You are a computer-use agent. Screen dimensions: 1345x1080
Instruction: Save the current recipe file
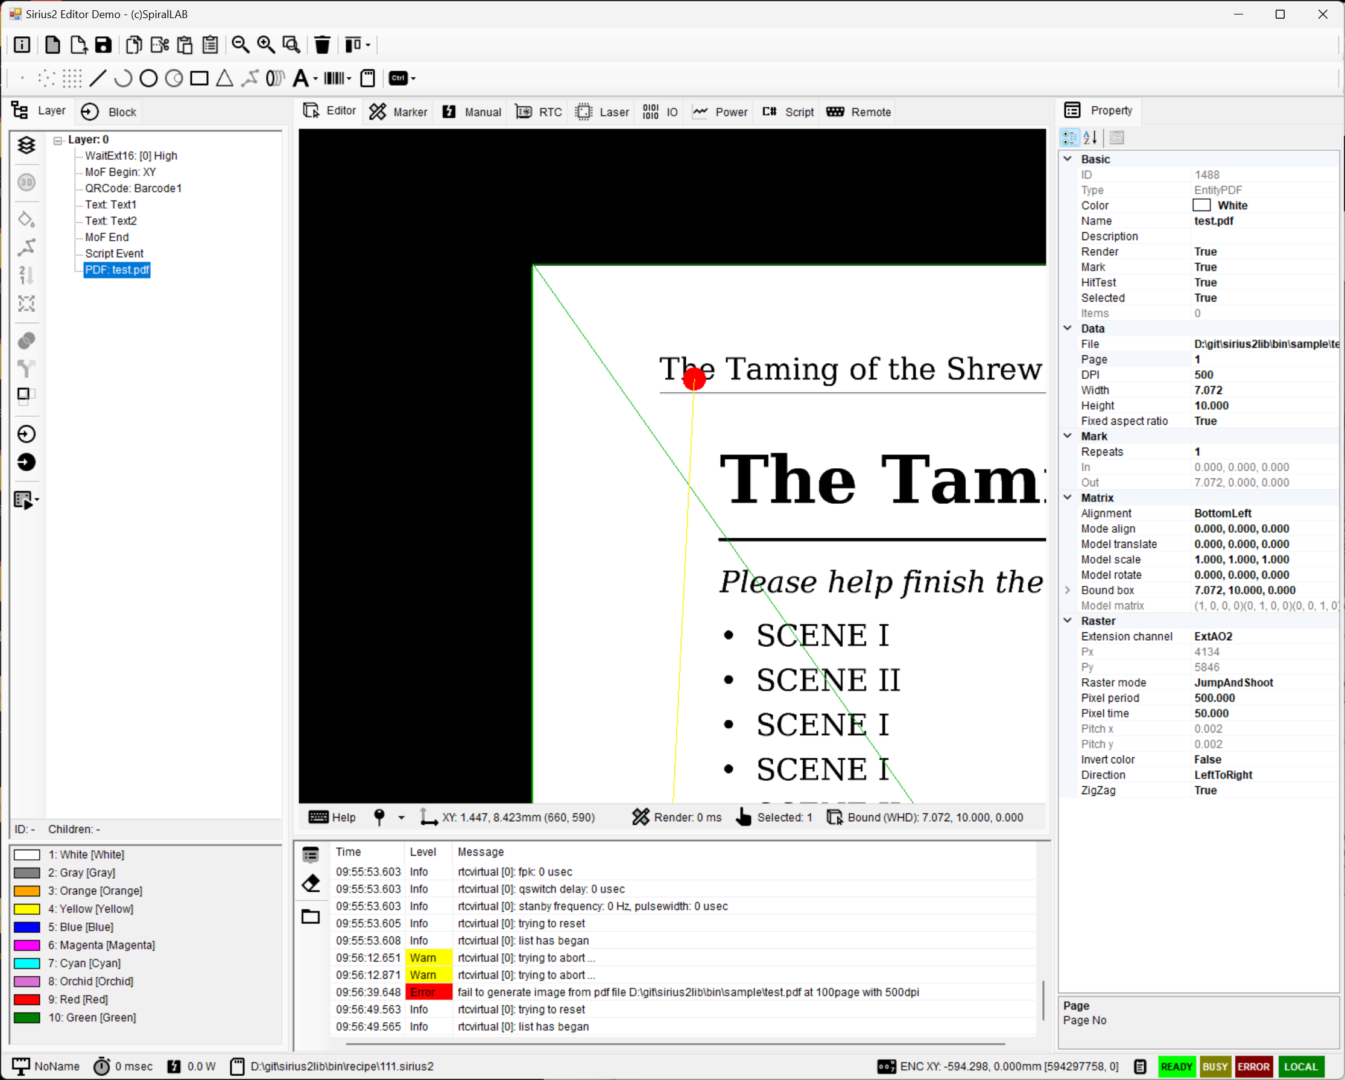pos(103,45)
